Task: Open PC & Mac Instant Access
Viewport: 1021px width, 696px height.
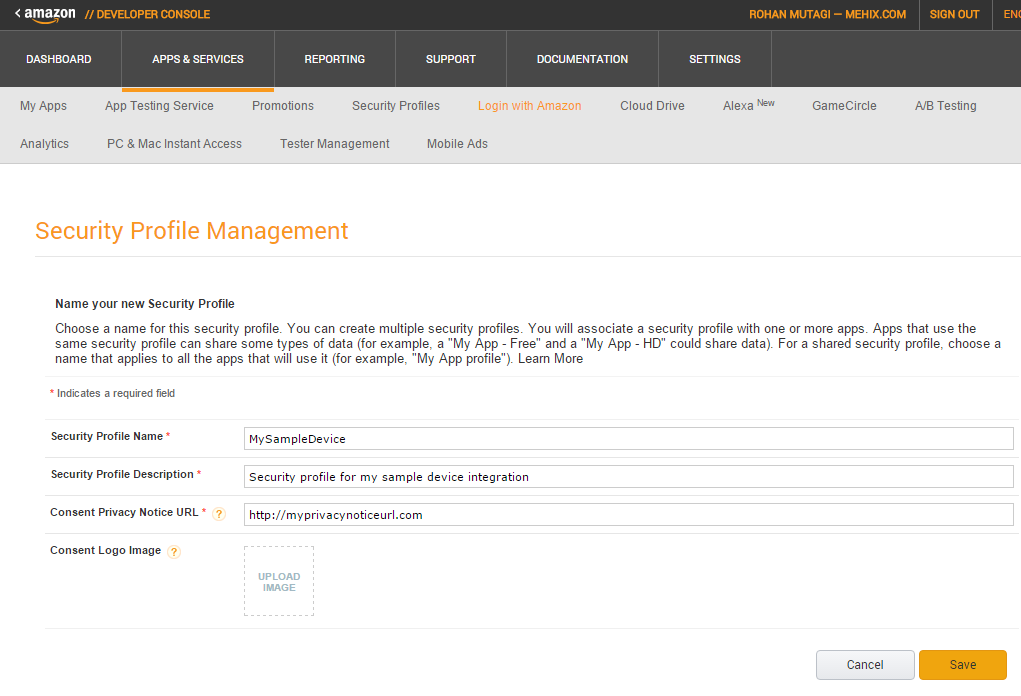Action: (175, 144)
